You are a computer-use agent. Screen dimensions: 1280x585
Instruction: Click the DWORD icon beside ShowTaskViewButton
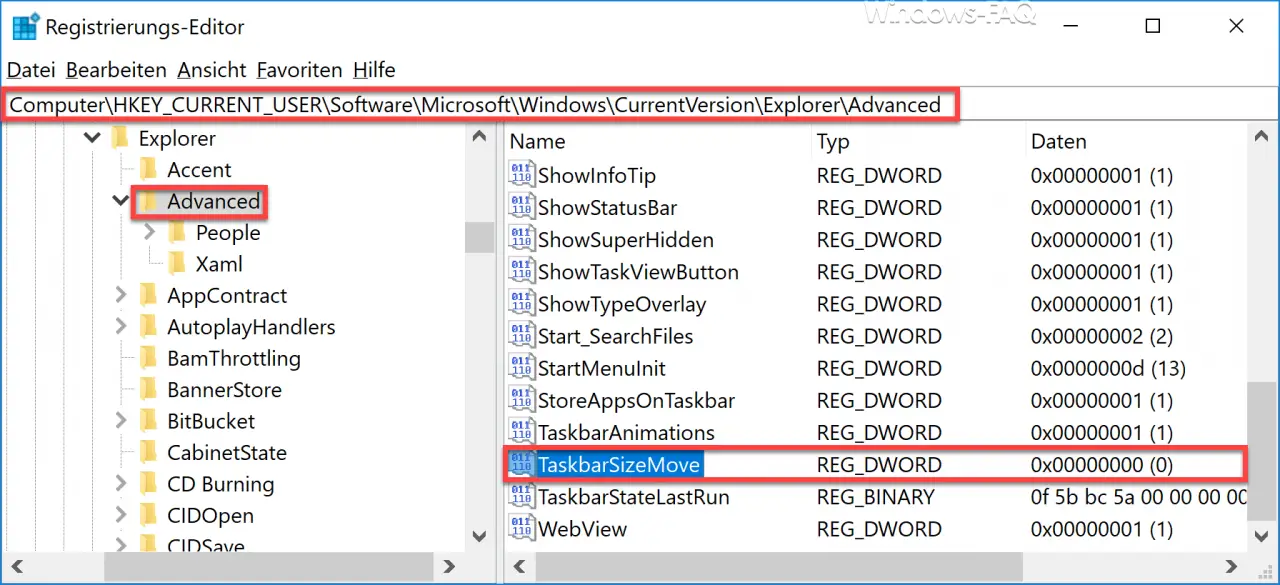(x=522, y=271)
